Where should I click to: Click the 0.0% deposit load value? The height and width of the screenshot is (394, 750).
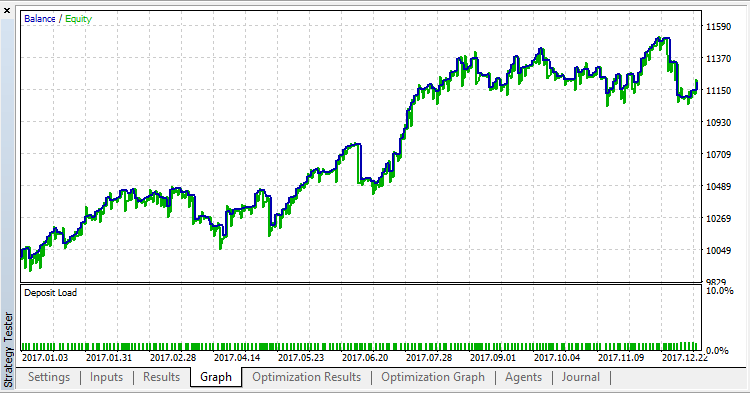click(717, 350)
